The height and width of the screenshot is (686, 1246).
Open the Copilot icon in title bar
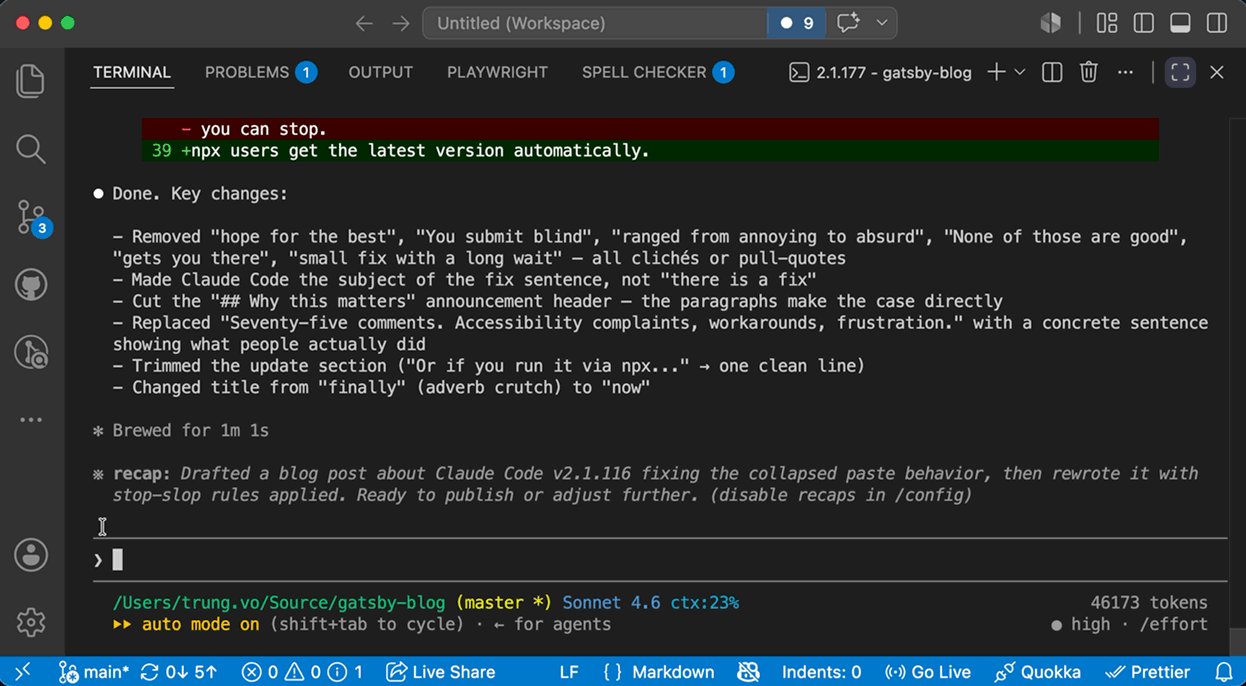[x=1051, y=23]
